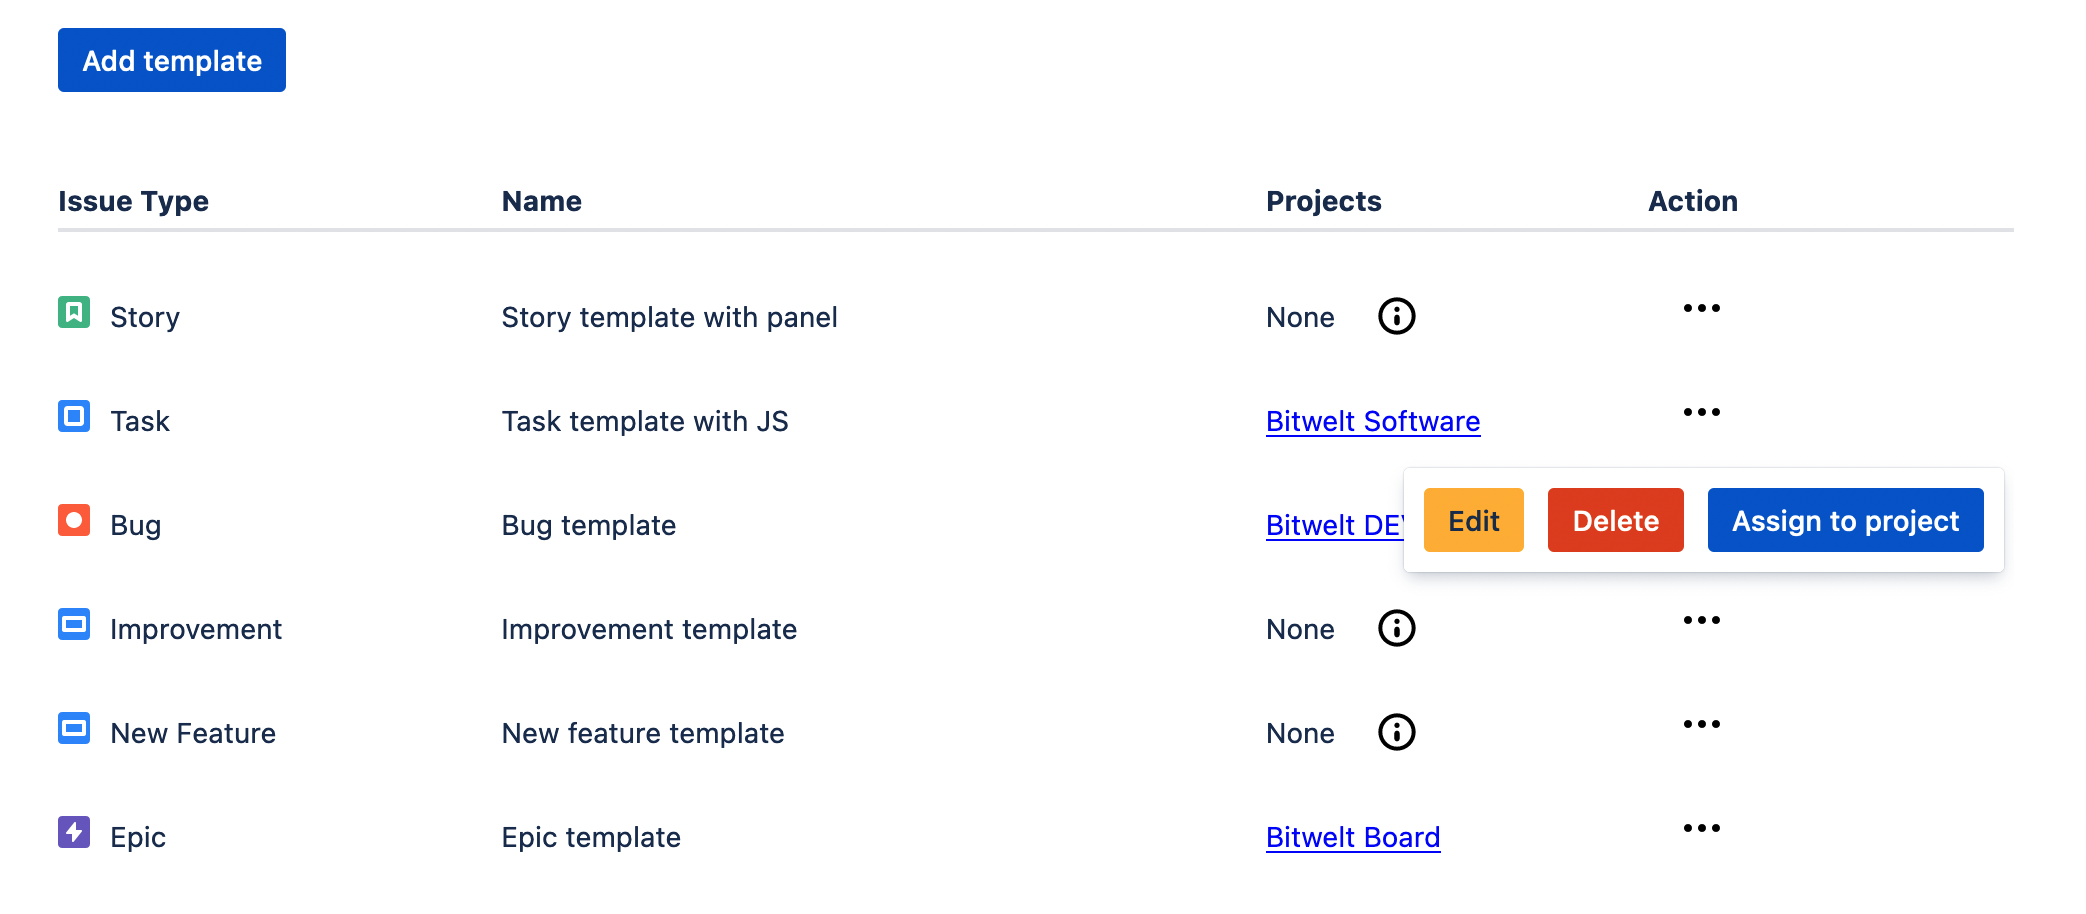Open more actions for Improvement template
This screenshot has width=2086, height=914.
tap(1701, 621)
